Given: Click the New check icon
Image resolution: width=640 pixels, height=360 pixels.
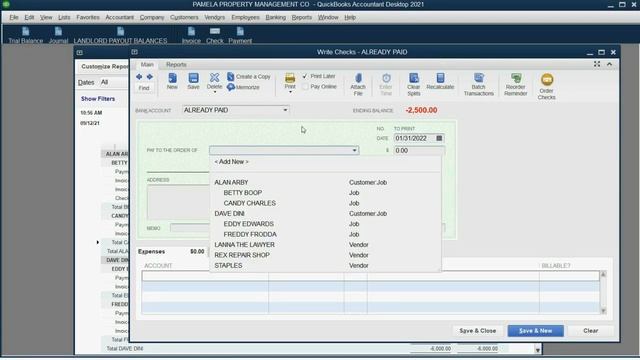Looking at the screenshot, I should [172, 81].
